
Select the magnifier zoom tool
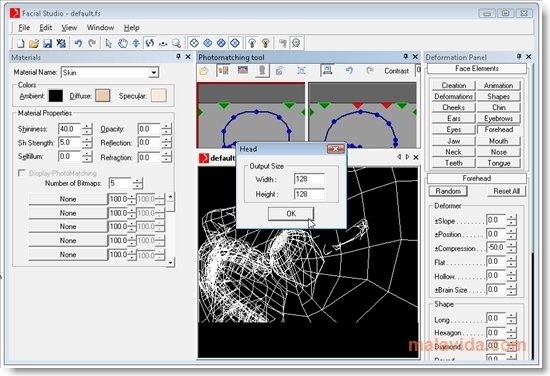coord(176,43)
